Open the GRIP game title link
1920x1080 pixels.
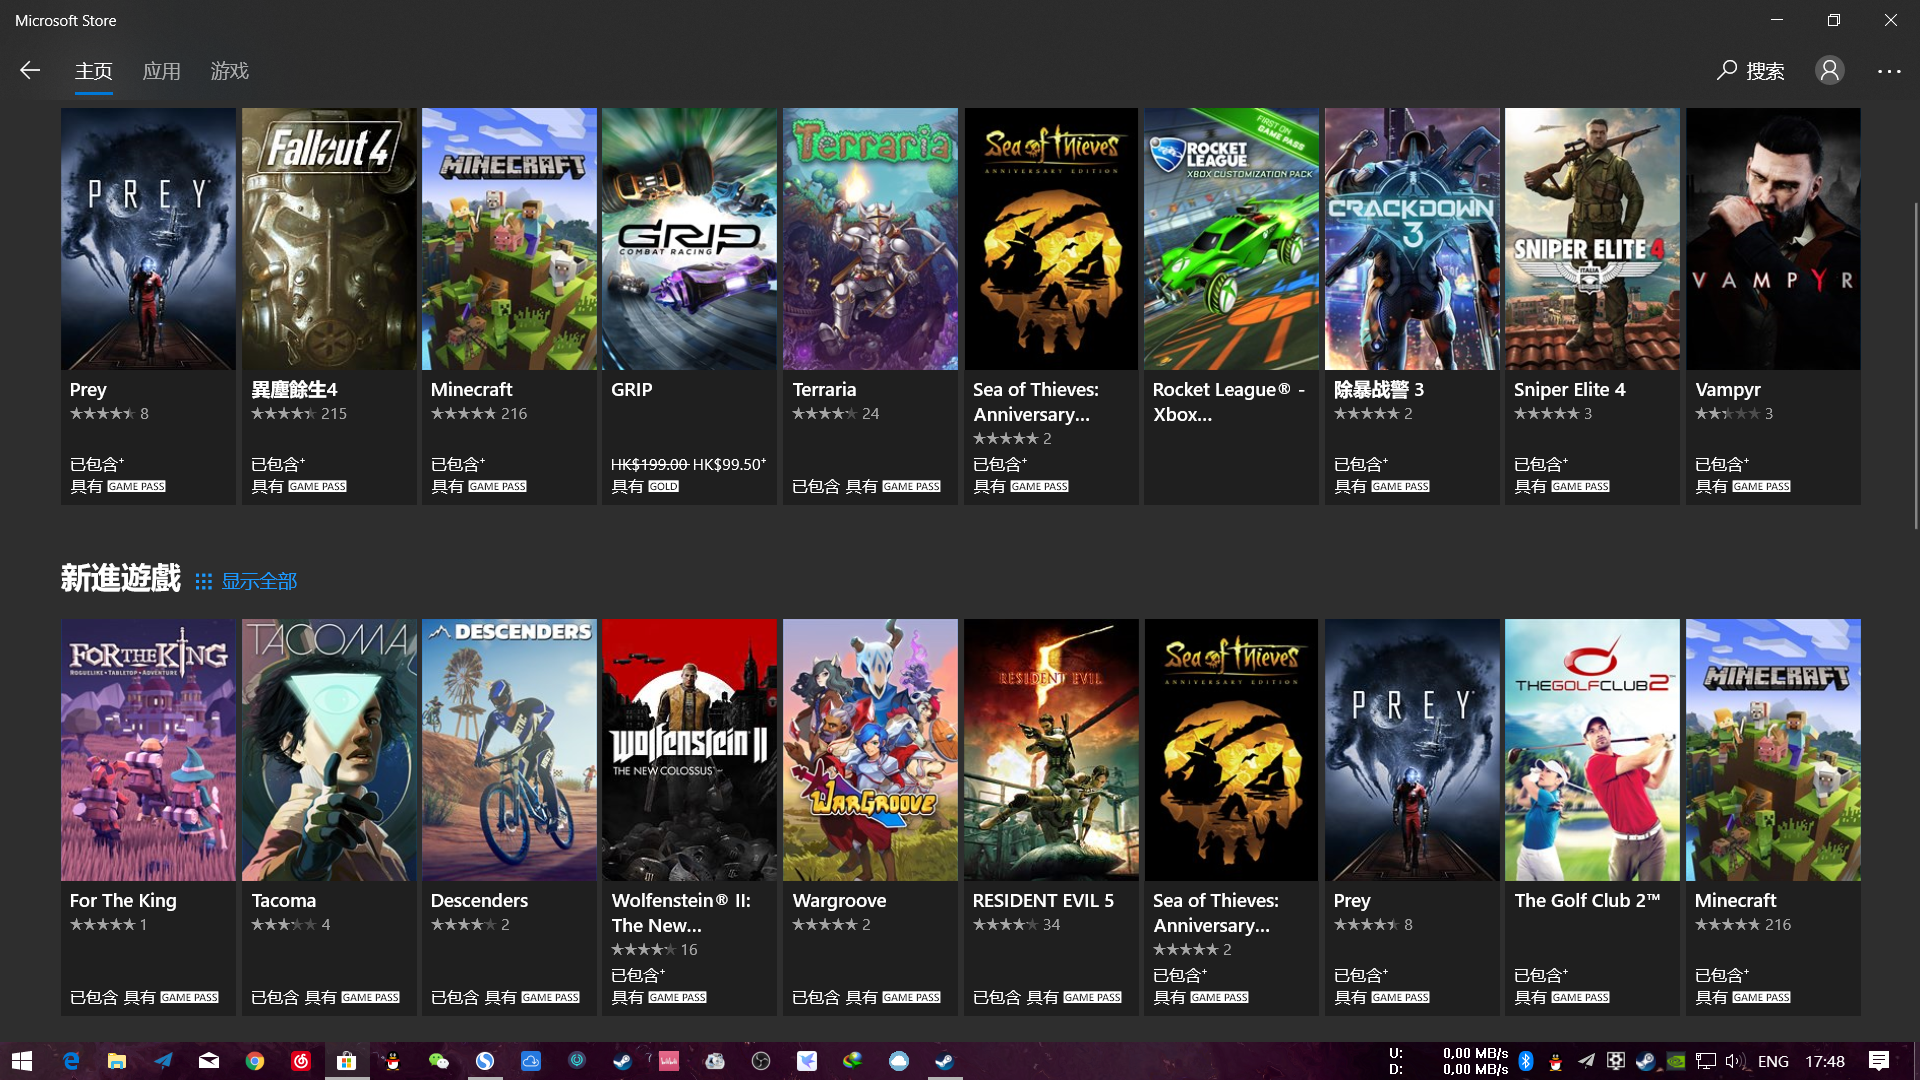tap(631, 390)
